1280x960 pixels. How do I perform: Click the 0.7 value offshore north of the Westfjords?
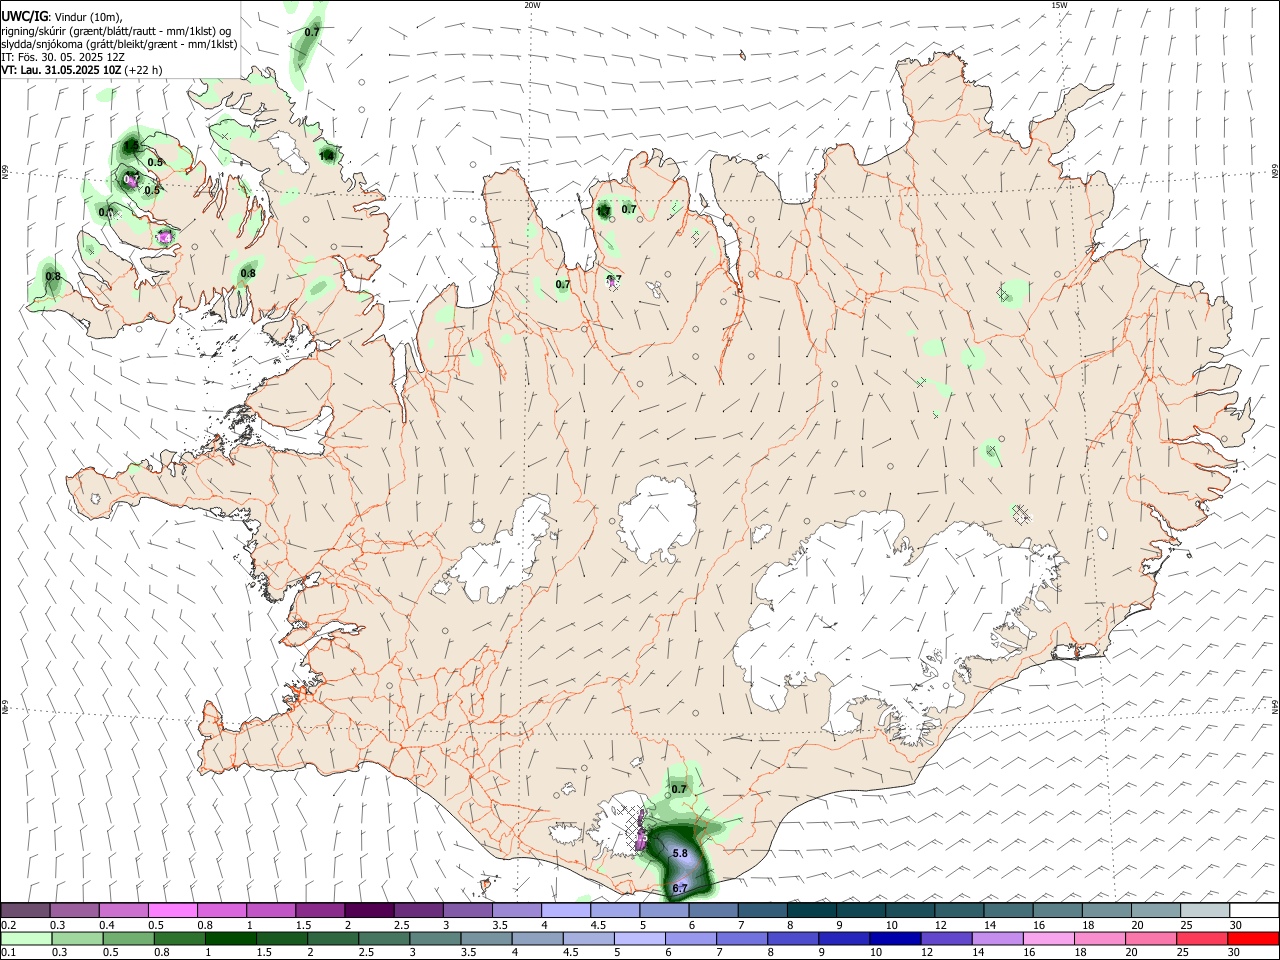pyautogui.click(x=312, y=32)
